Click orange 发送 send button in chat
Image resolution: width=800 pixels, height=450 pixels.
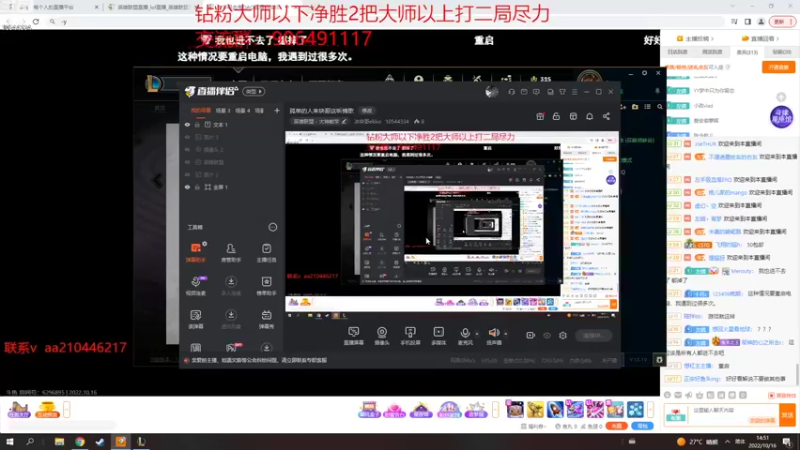[x=787, y=415]
